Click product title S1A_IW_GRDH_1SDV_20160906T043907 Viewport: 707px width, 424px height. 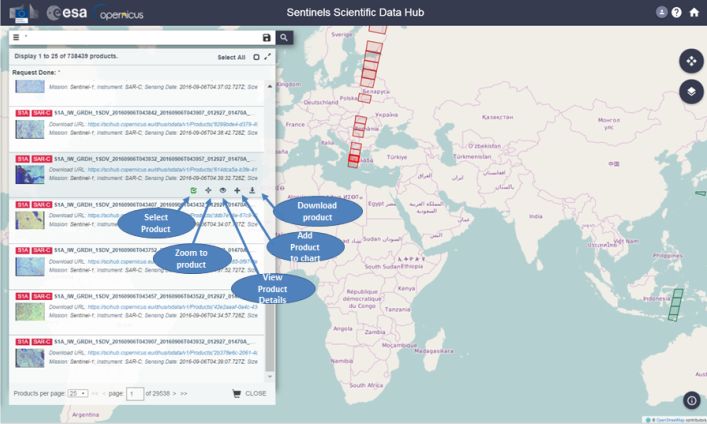pos(152,341)
